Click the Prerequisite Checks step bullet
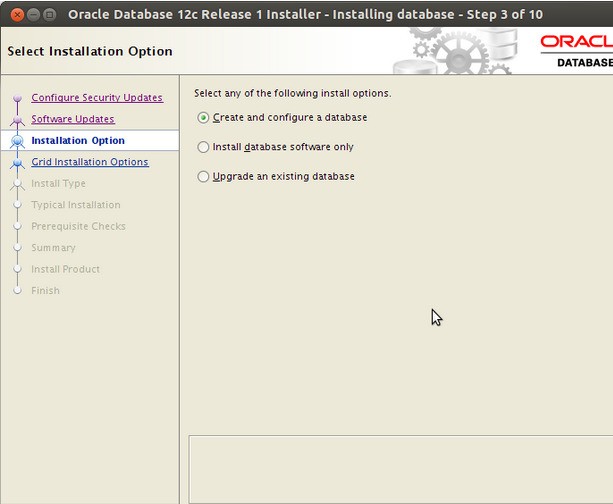The width and height of the screenshot is (613, 504). tap(17, 226)
